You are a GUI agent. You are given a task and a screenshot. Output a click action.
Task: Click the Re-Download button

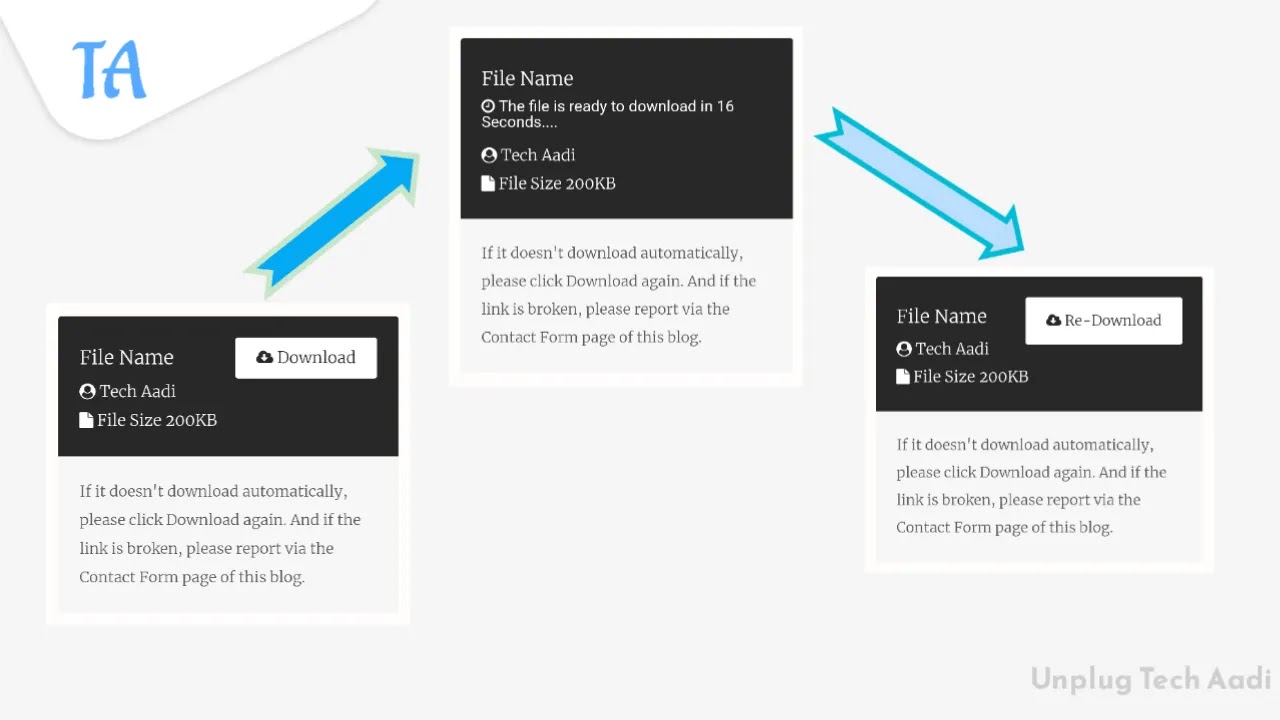[1104, 321]
